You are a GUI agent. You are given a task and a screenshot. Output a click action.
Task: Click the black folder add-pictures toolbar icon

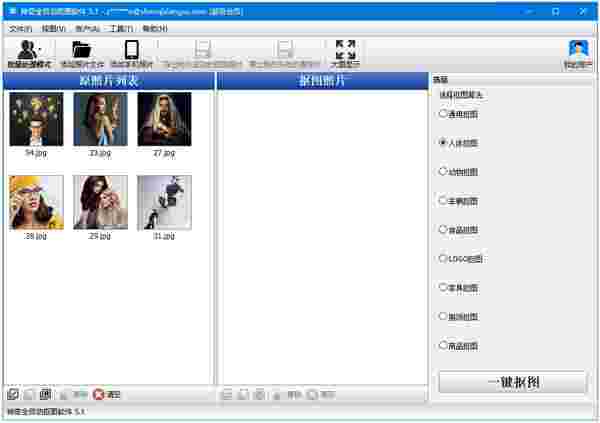pos(82,50)
